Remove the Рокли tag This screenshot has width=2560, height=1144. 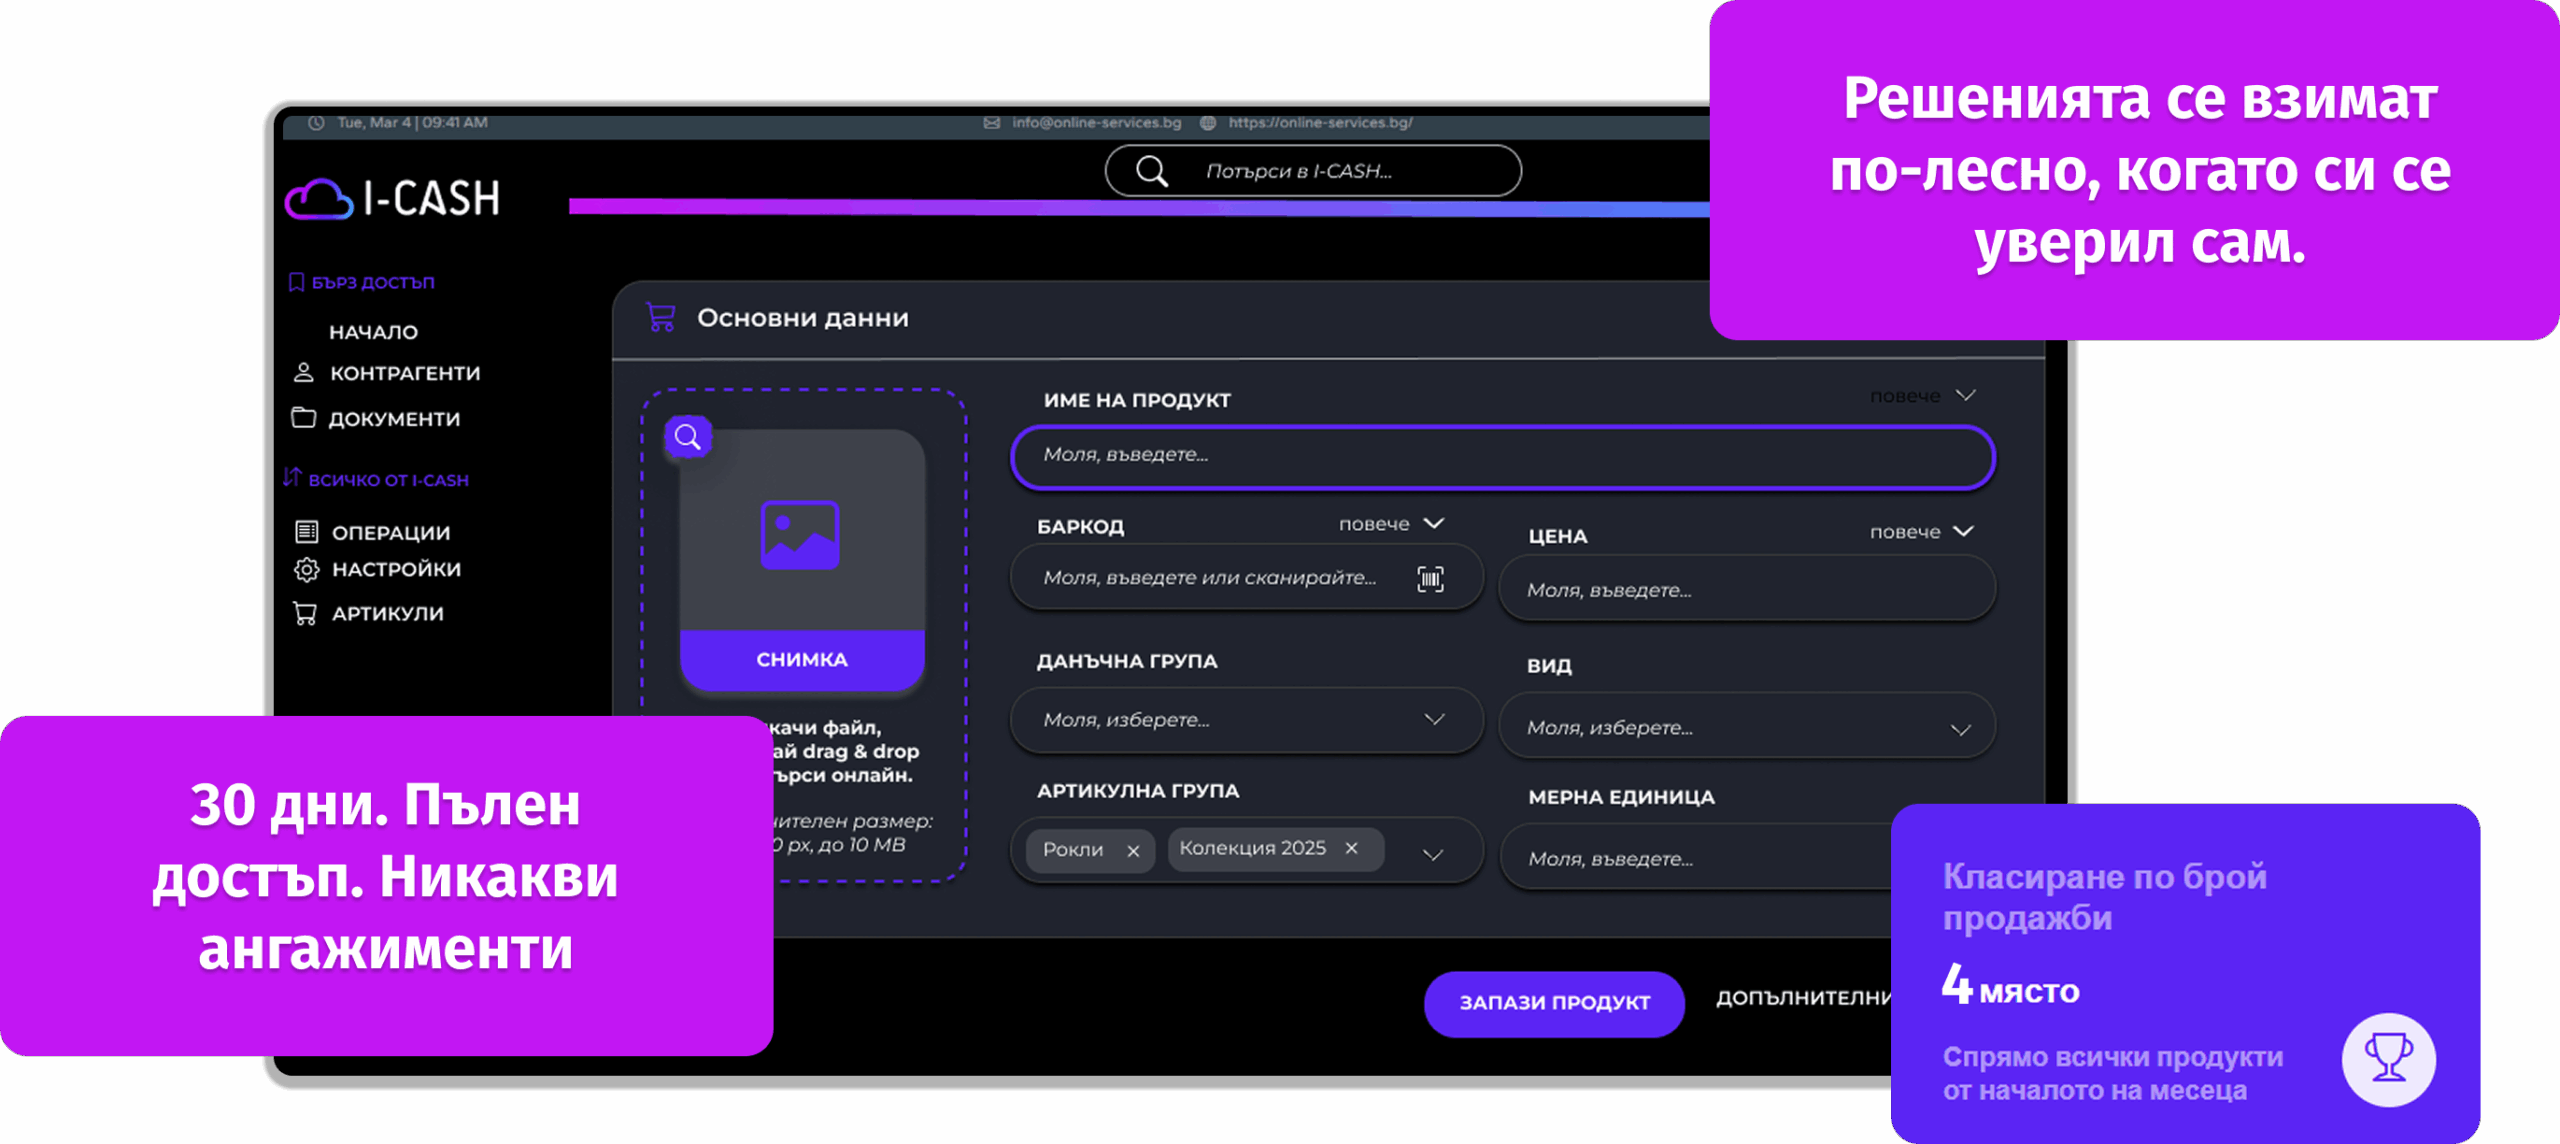coord(1133,850)
